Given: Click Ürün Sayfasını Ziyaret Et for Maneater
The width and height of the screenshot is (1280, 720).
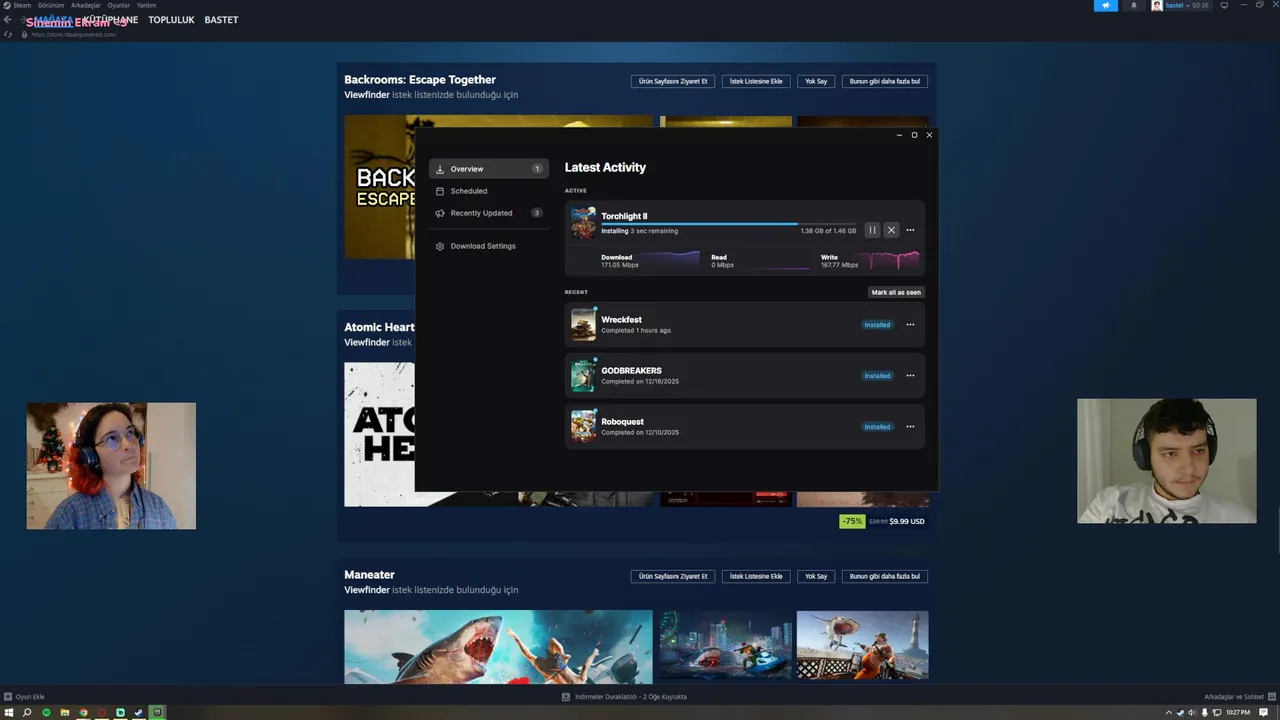Looking at the screenshot, I should 673,576.
